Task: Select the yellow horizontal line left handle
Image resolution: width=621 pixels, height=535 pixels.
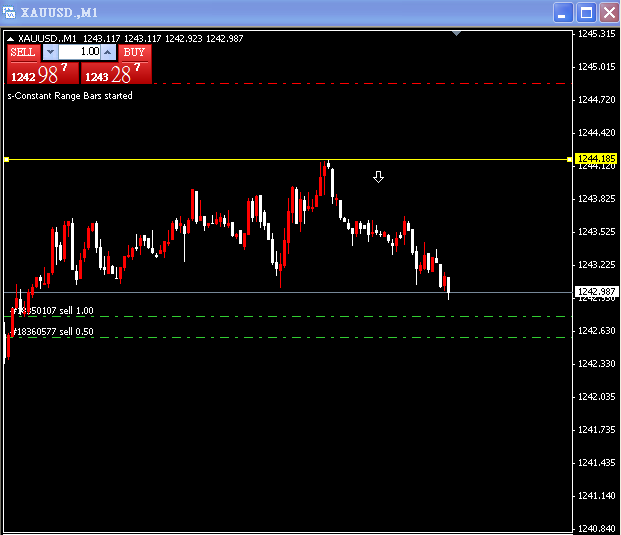Action: pos(6,159)
